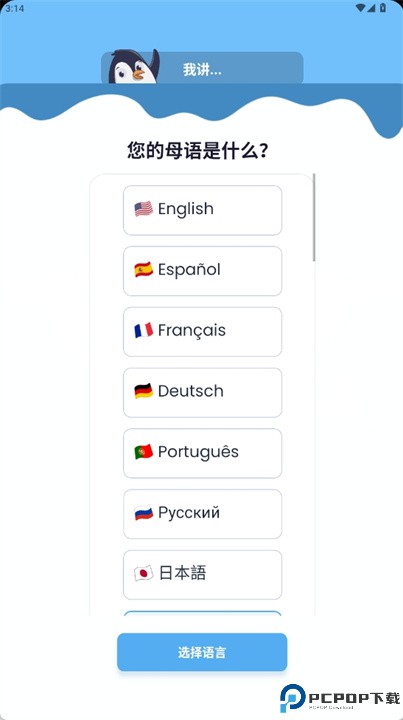
Task: Tap the penguin mascot icon
Action: pyautogui.click(x=134, y=67)
